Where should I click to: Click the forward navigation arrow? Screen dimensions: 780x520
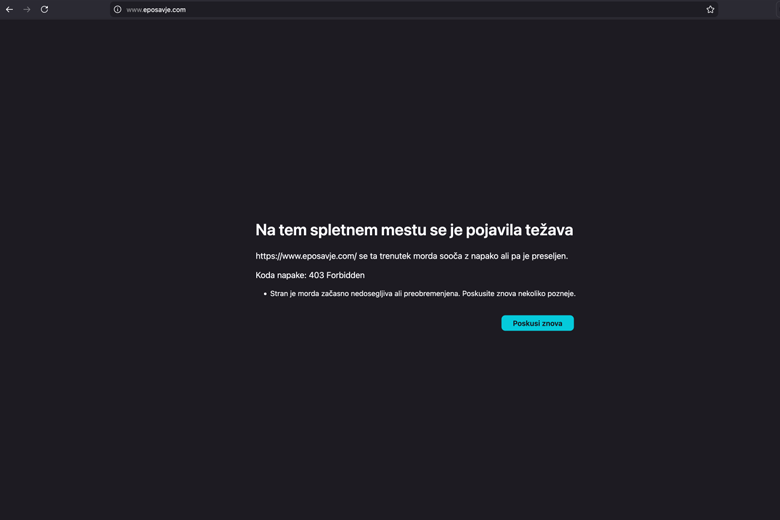pos(27,10)
